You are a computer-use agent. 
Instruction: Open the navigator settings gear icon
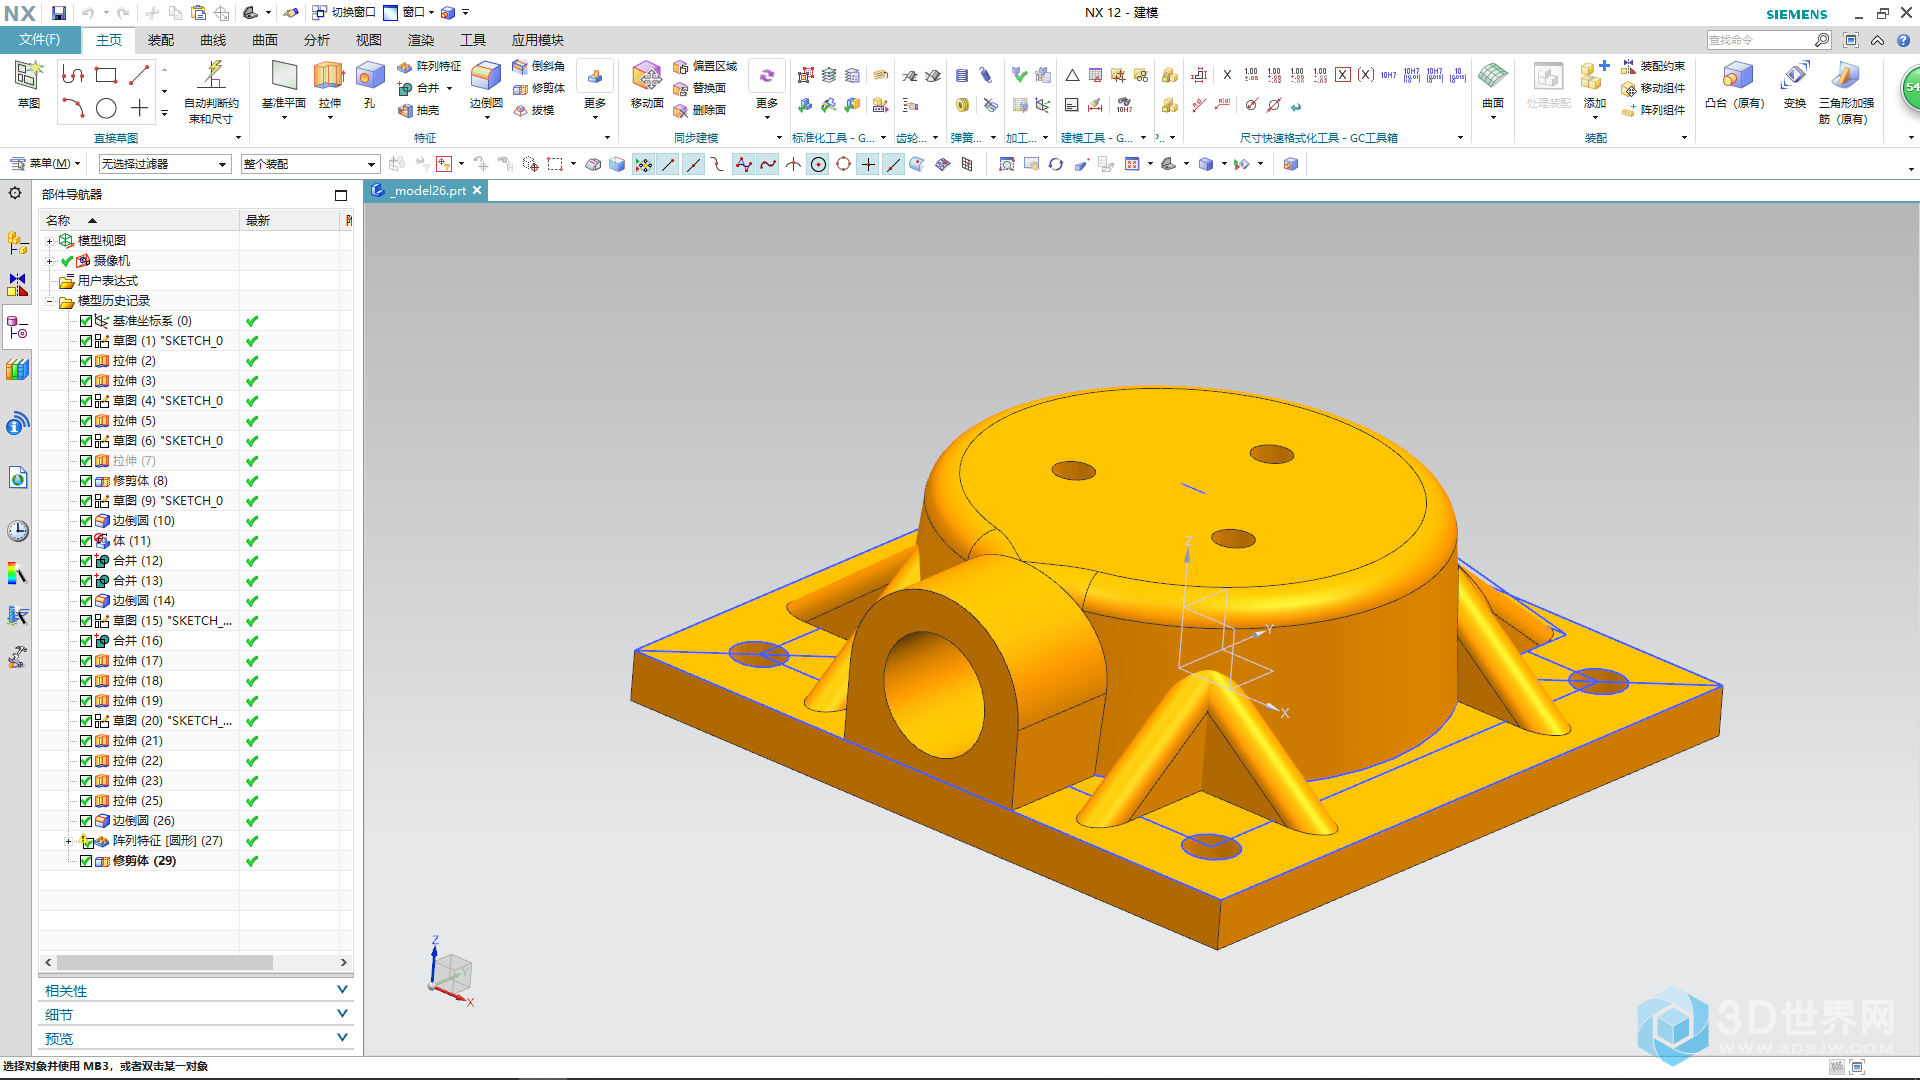pos(15,193)
